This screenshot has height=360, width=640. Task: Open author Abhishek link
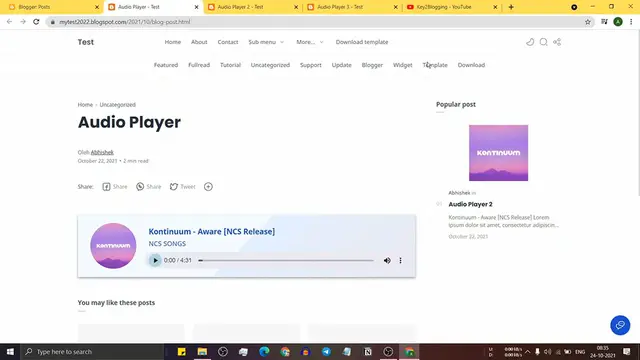(x=102, y=152)
